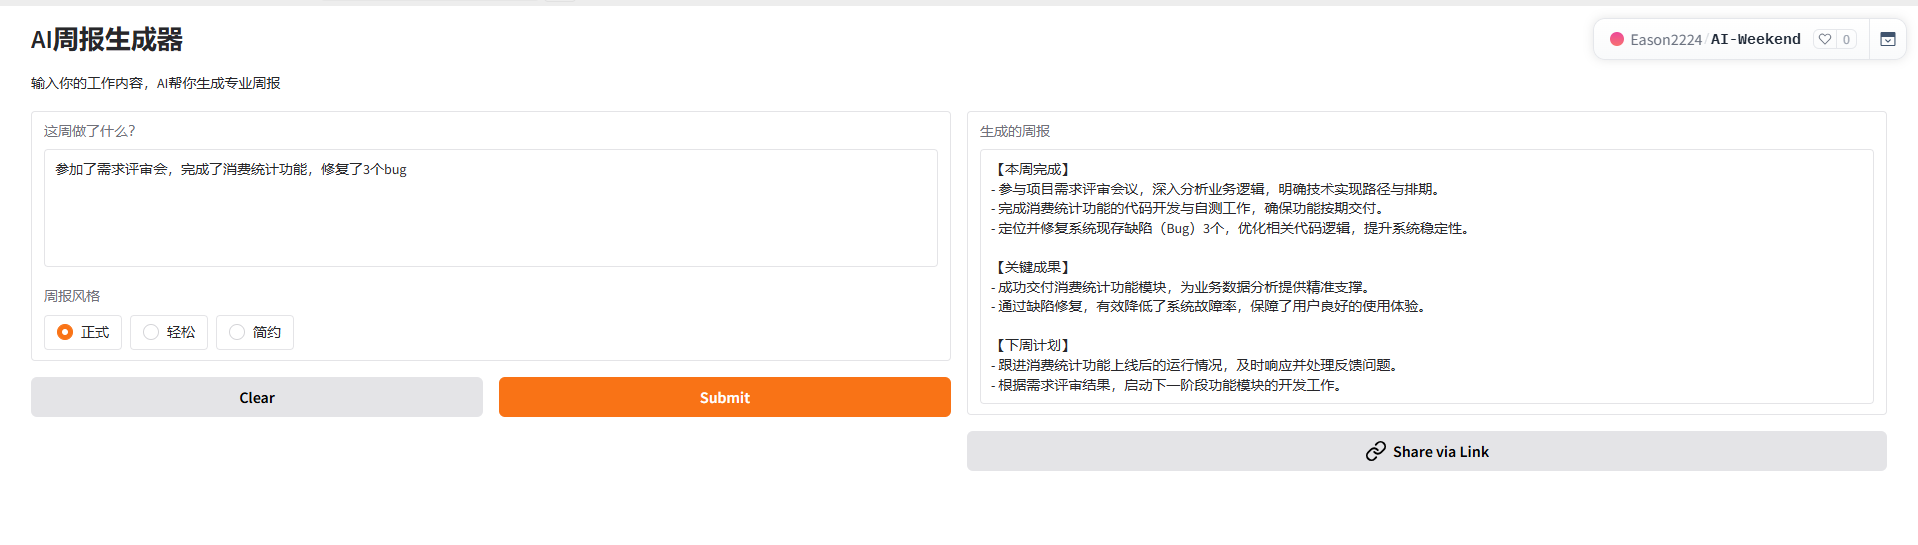Screen dimensions: 1918x545
Task: Click the pink Eason2224 avatar dot
Action: [x=1616, y=39]
